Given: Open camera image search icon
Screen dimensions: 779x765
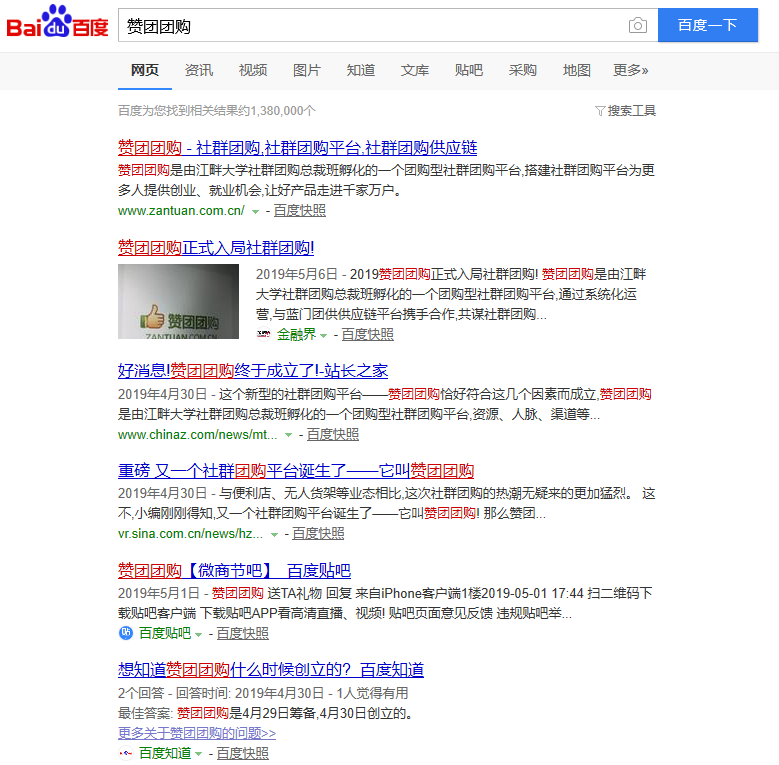Looking at the screenshot, I should (637, 25).
